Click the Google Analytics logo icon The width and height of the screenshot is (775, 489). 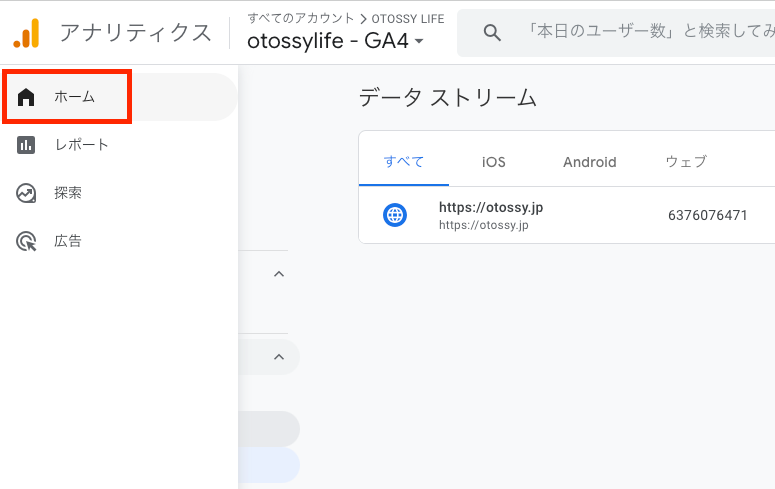27,33
